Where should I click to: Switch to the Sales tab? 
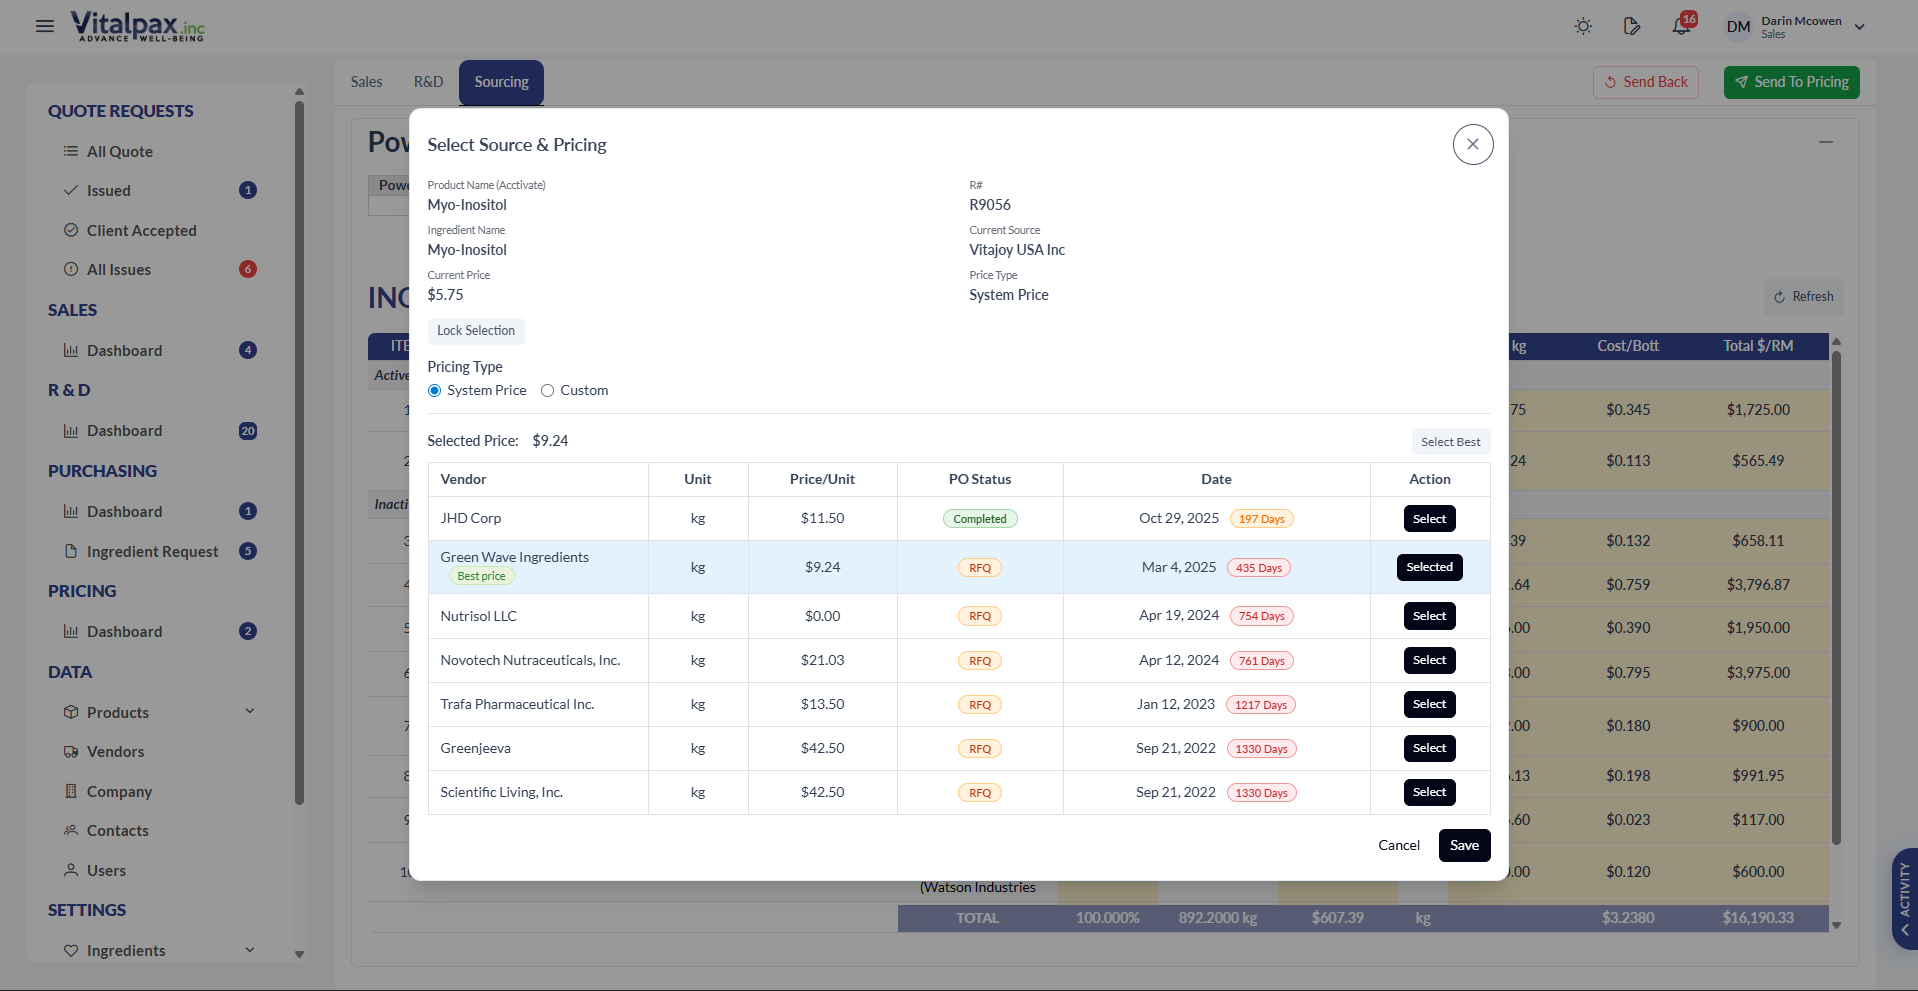click(366, 82)
